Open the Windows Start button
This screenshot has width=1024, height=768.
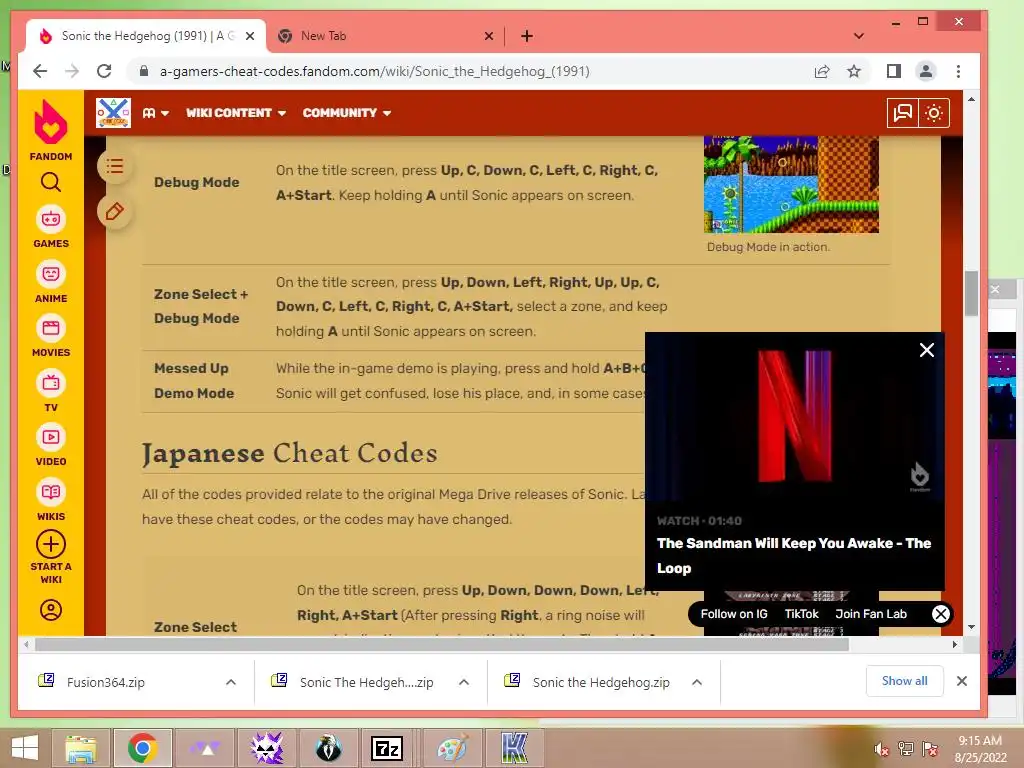coord(25,748)
